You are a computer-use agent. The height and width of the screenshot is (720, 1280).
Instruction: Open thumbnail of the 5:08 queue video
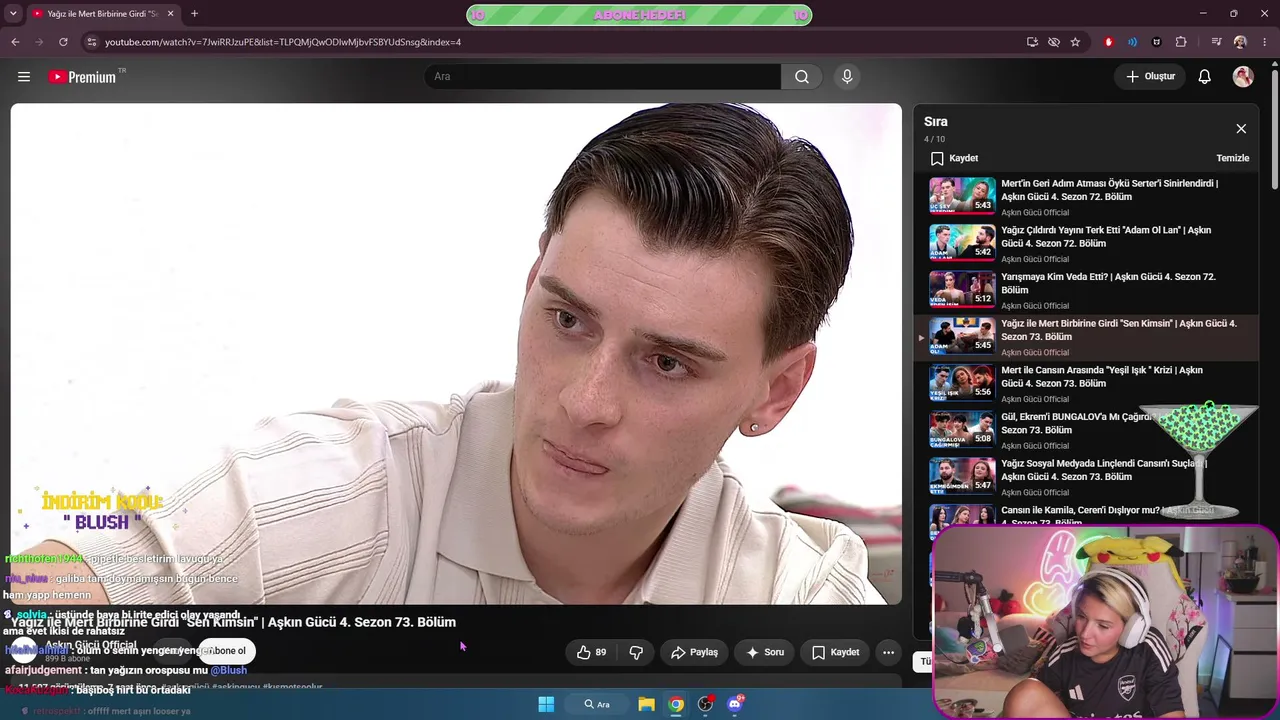[962, 430]
